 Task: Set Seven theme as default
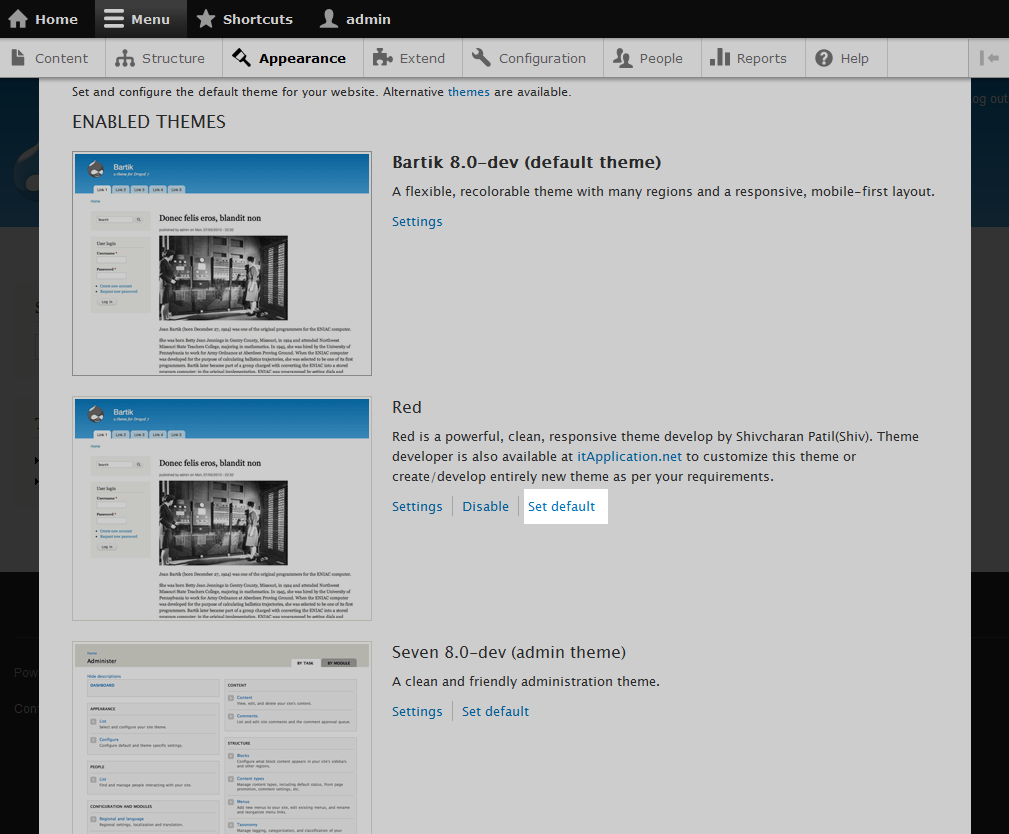coord(495,712)
